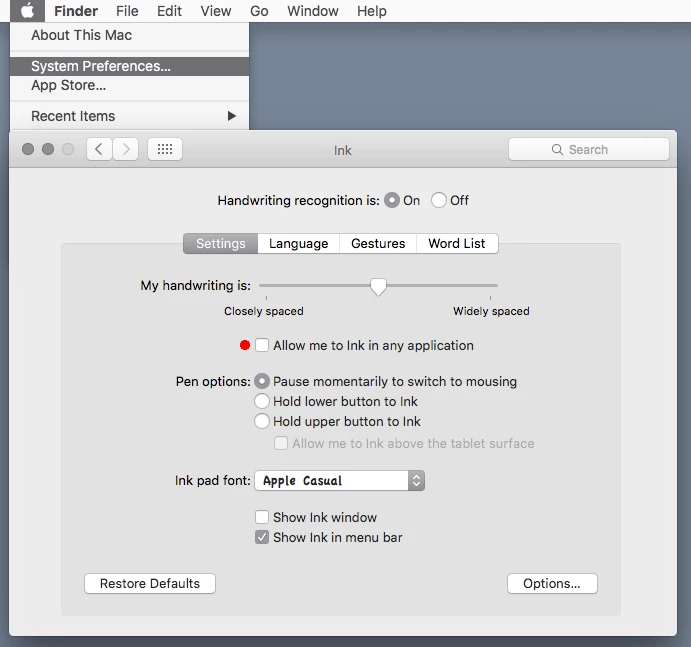Click the Search field in Ink window

589,149
